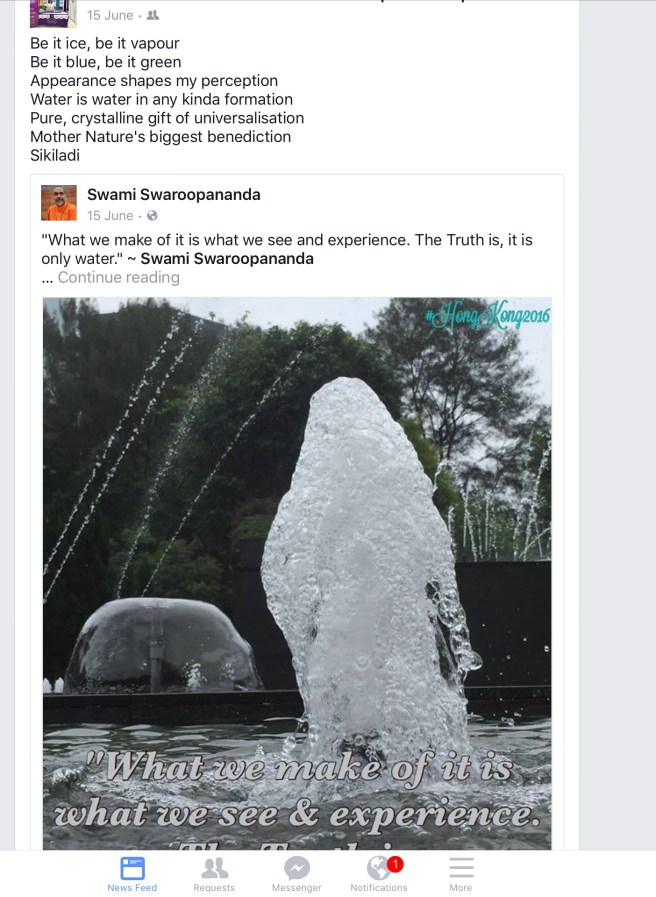The image size is (656, 897).
Task: Open the fountain water photo
Action: pos(297,573)
